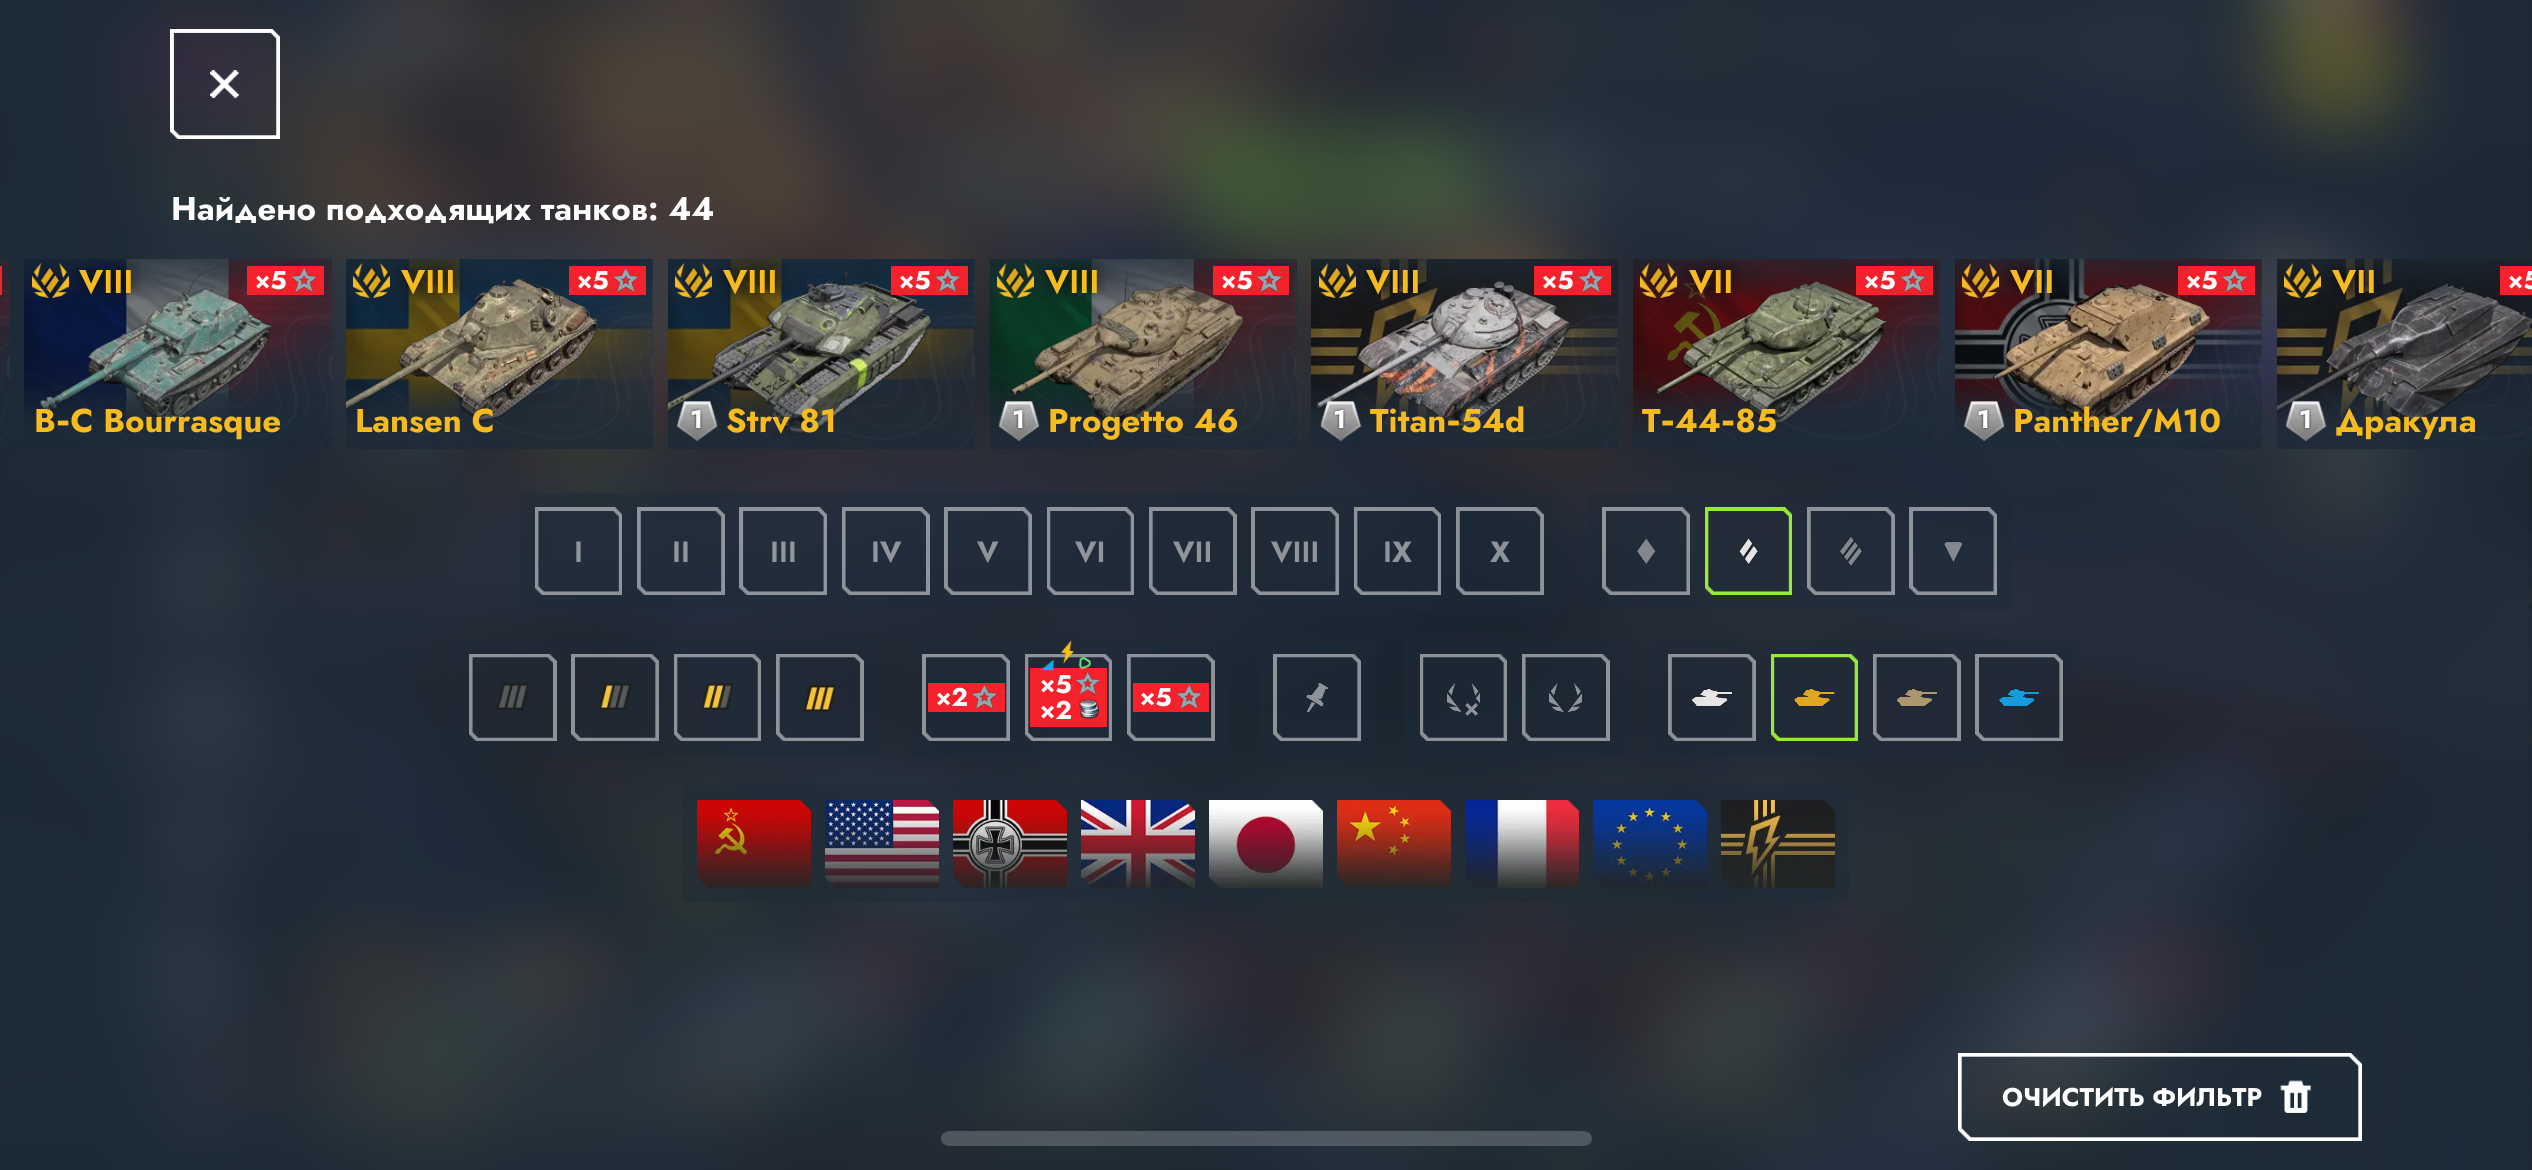This screenshot has width=2532, height=1170.
Task: Select the T-44-85 tank card
Action: coord(1786,354)
